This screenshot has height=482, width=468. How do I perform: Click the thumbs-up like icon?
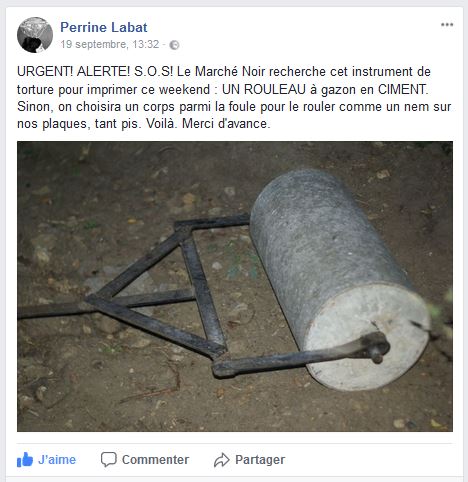[25, 460]
